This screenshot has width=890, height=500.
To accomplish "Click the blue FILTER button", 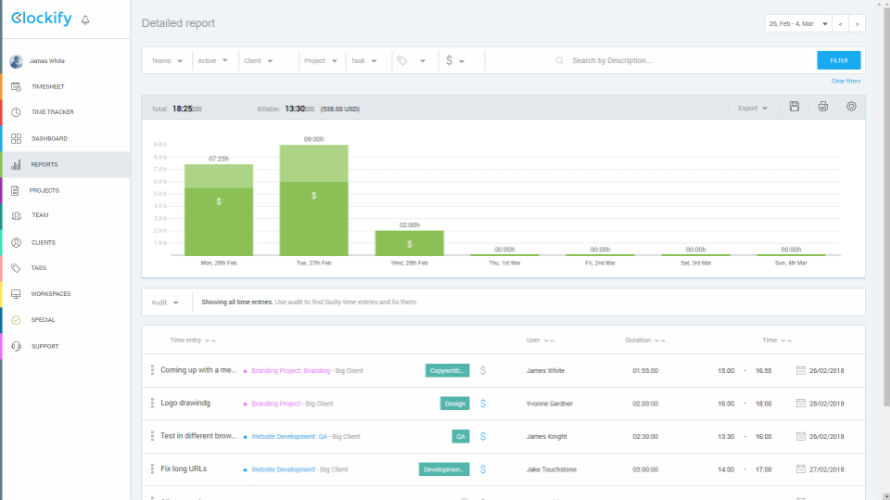I will (x=838, y=61).
